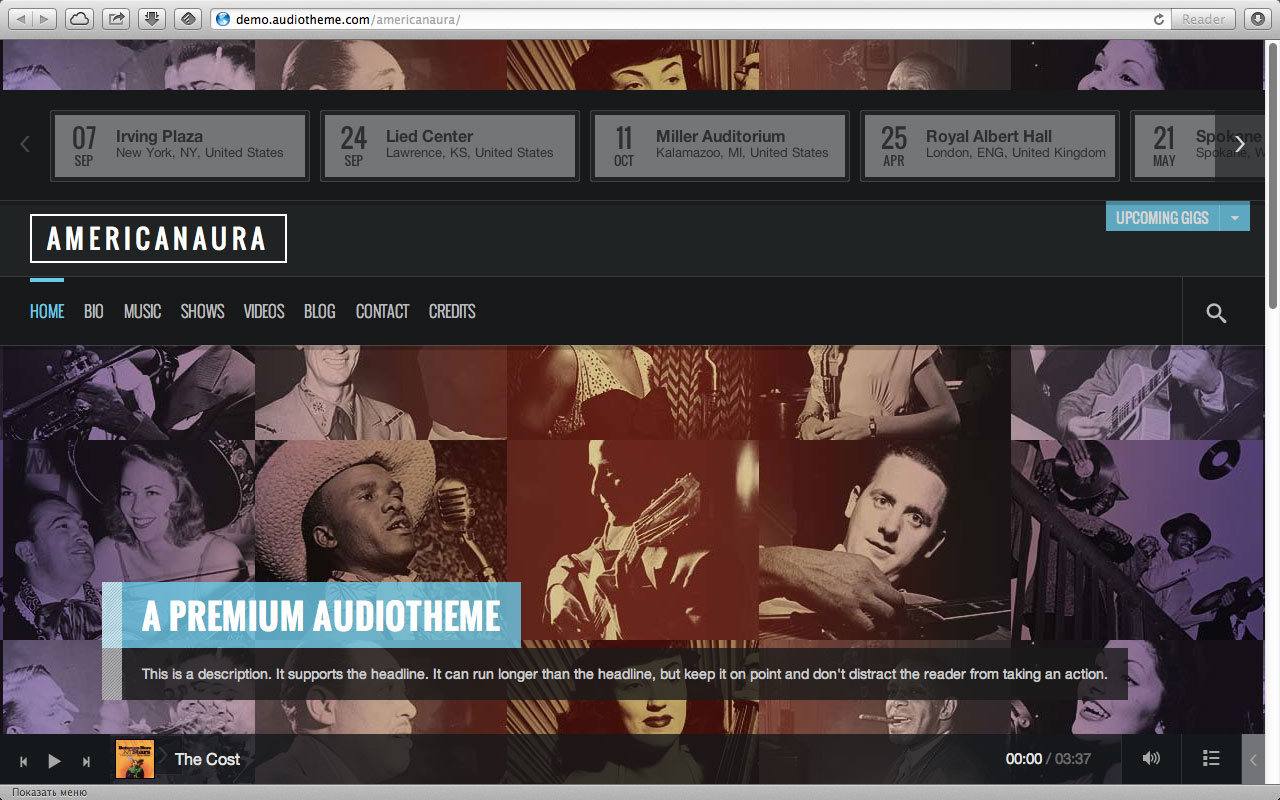
Task: Reload the page with refresh icon
Action: 1159,19
